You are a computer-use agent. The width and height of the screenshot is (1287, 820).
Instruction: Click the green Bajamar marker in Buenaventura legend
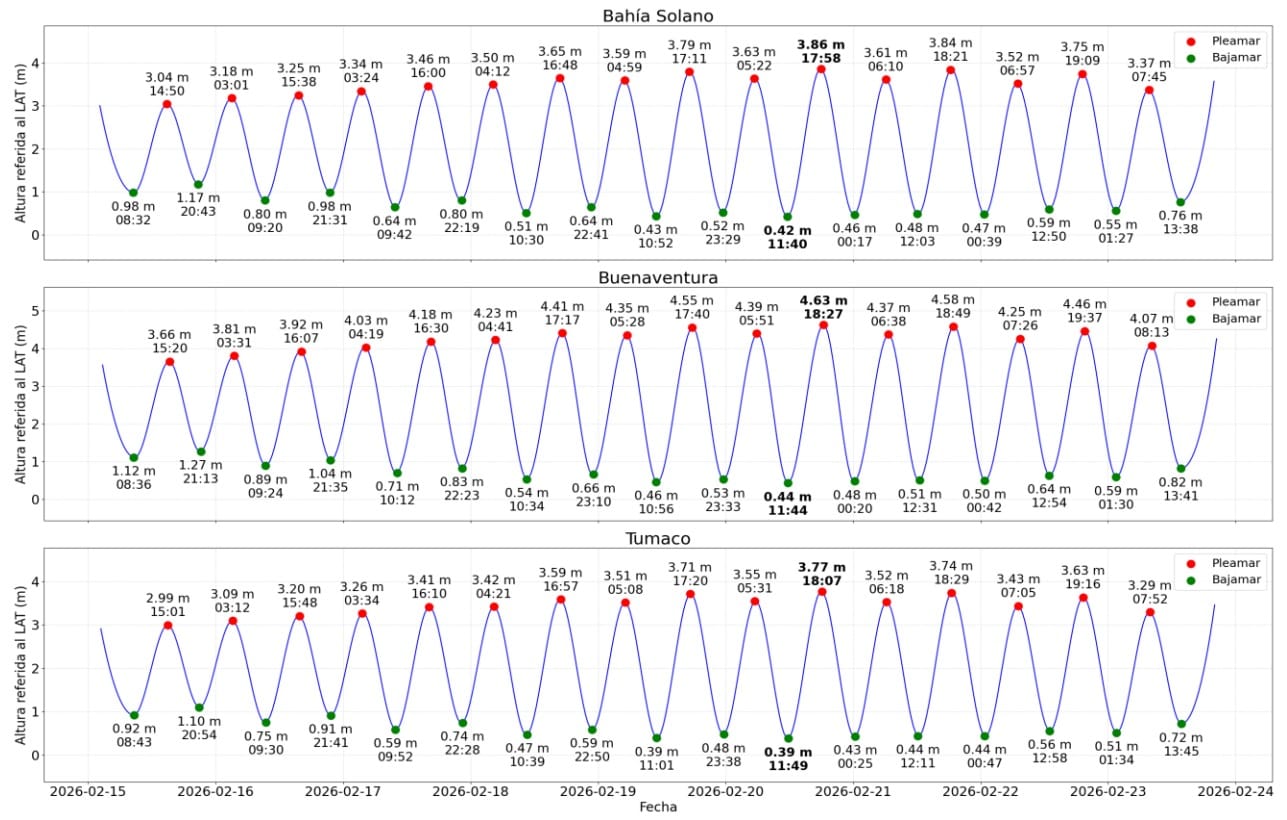point(1190,319)
